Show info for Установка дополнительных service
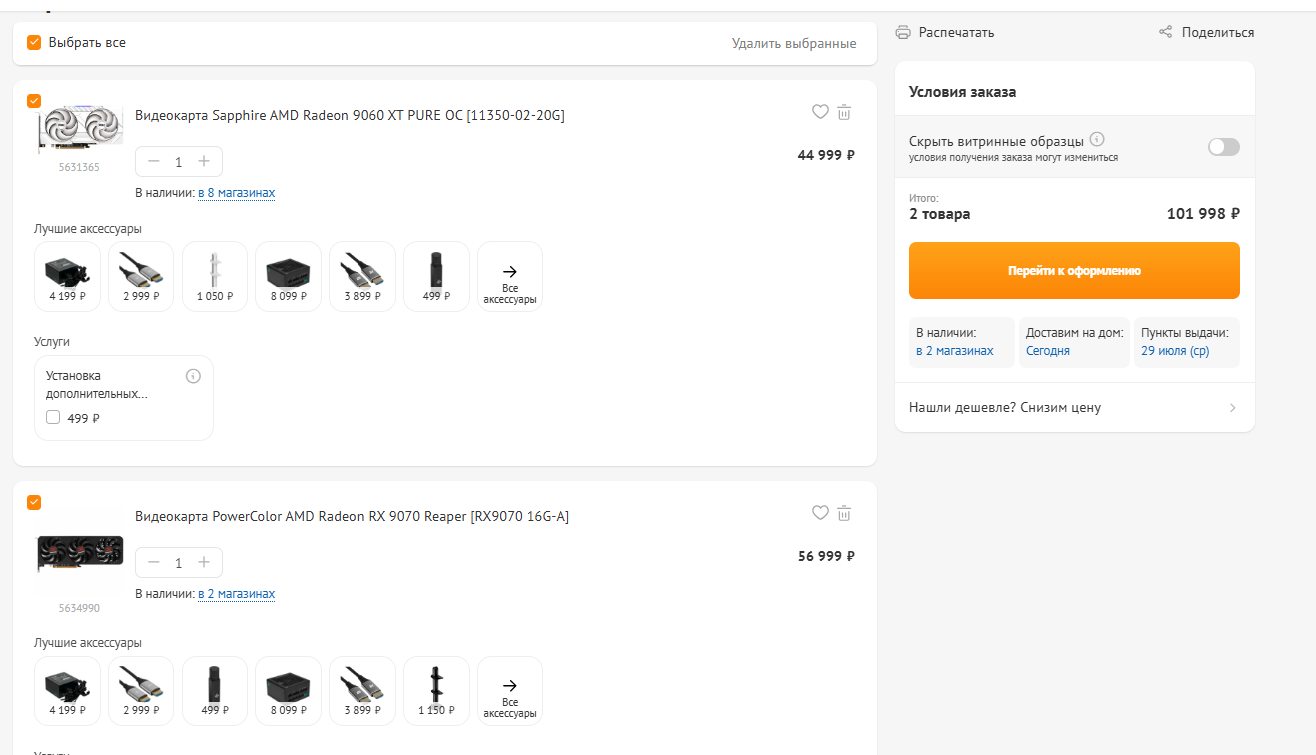1316x755 pixels. pos(194,376)
